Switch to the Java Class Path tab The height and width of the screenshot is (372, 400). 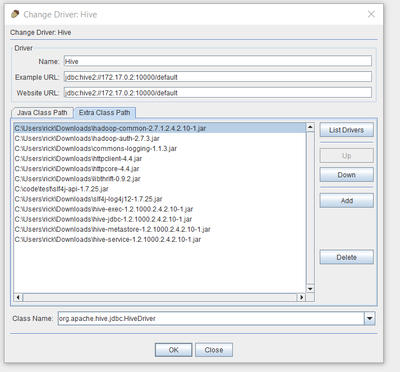(42, 113)
